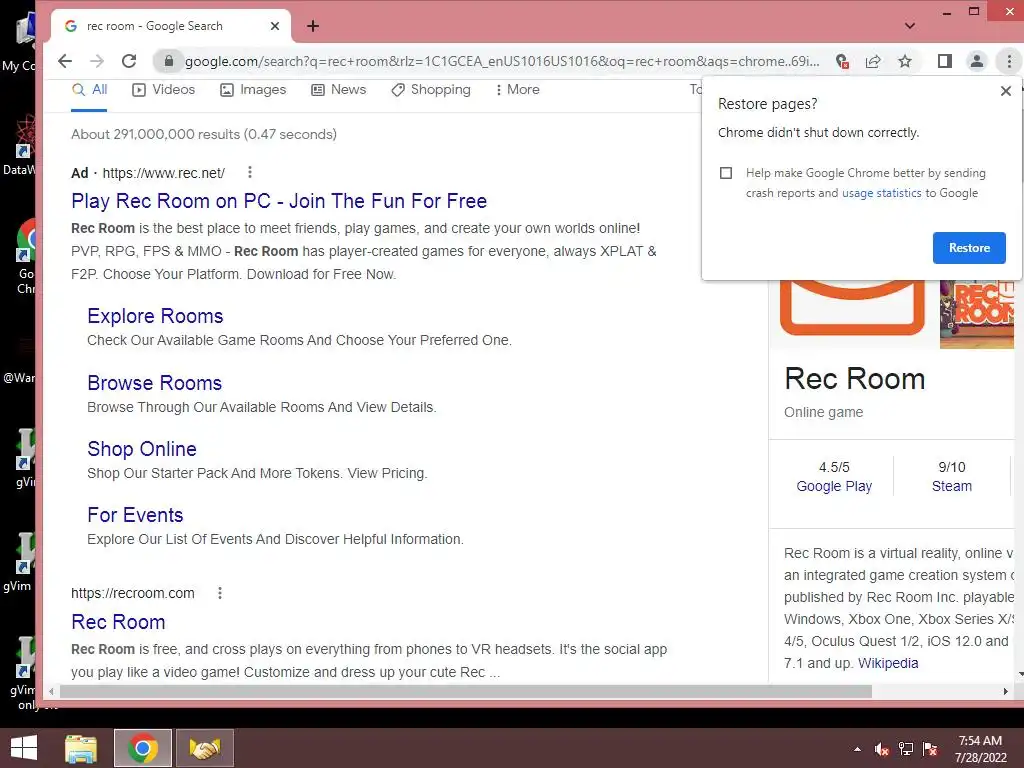
Task: Open the handshake app on the taskbar
Action: click(x=204, y=748)
